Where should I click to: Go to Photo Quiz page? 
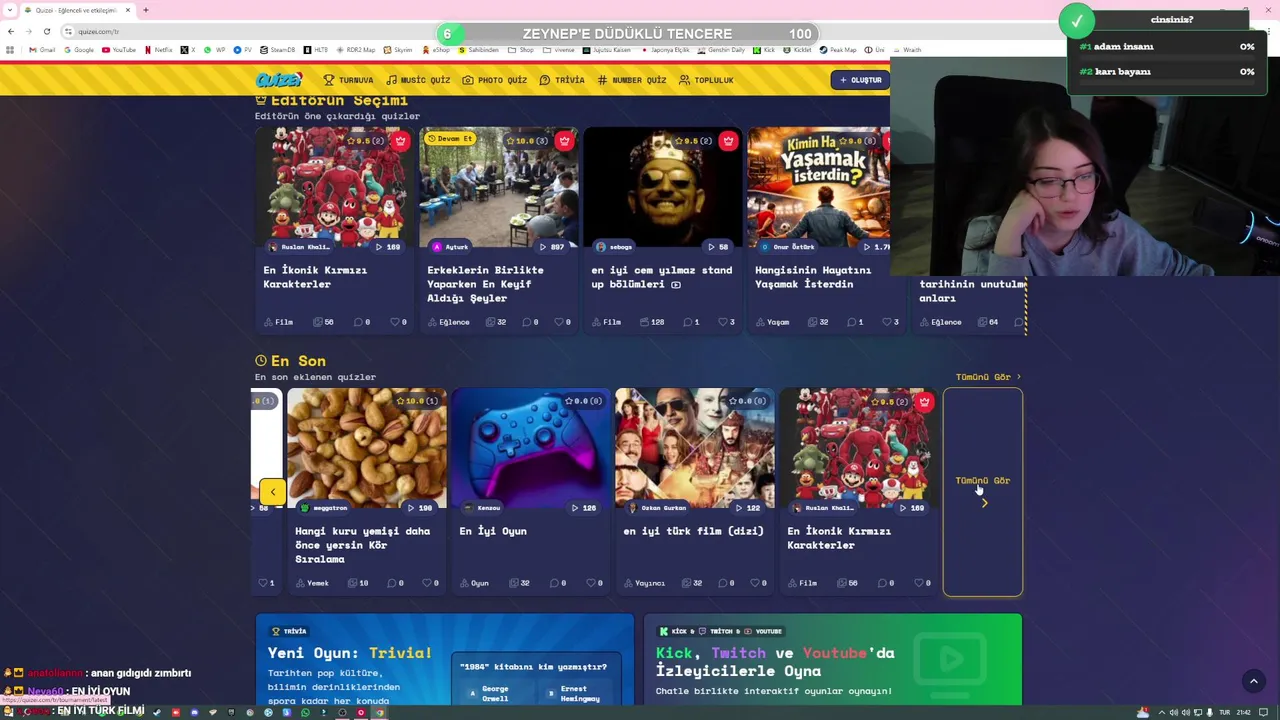pos(494,80)
